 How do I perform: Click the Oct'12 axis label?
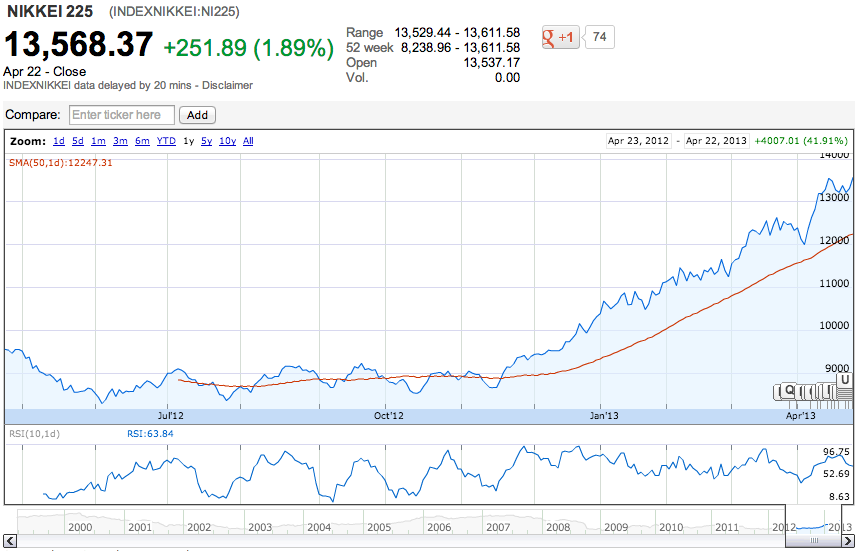[x=388, y=416]
